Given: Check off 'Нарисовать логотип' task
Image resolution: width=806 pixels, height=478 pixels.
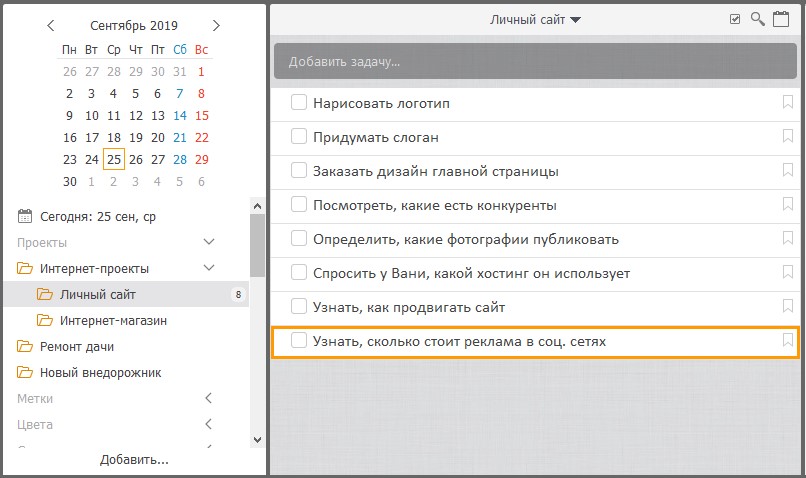Looking at the screenshot, I should click(299, 102).
